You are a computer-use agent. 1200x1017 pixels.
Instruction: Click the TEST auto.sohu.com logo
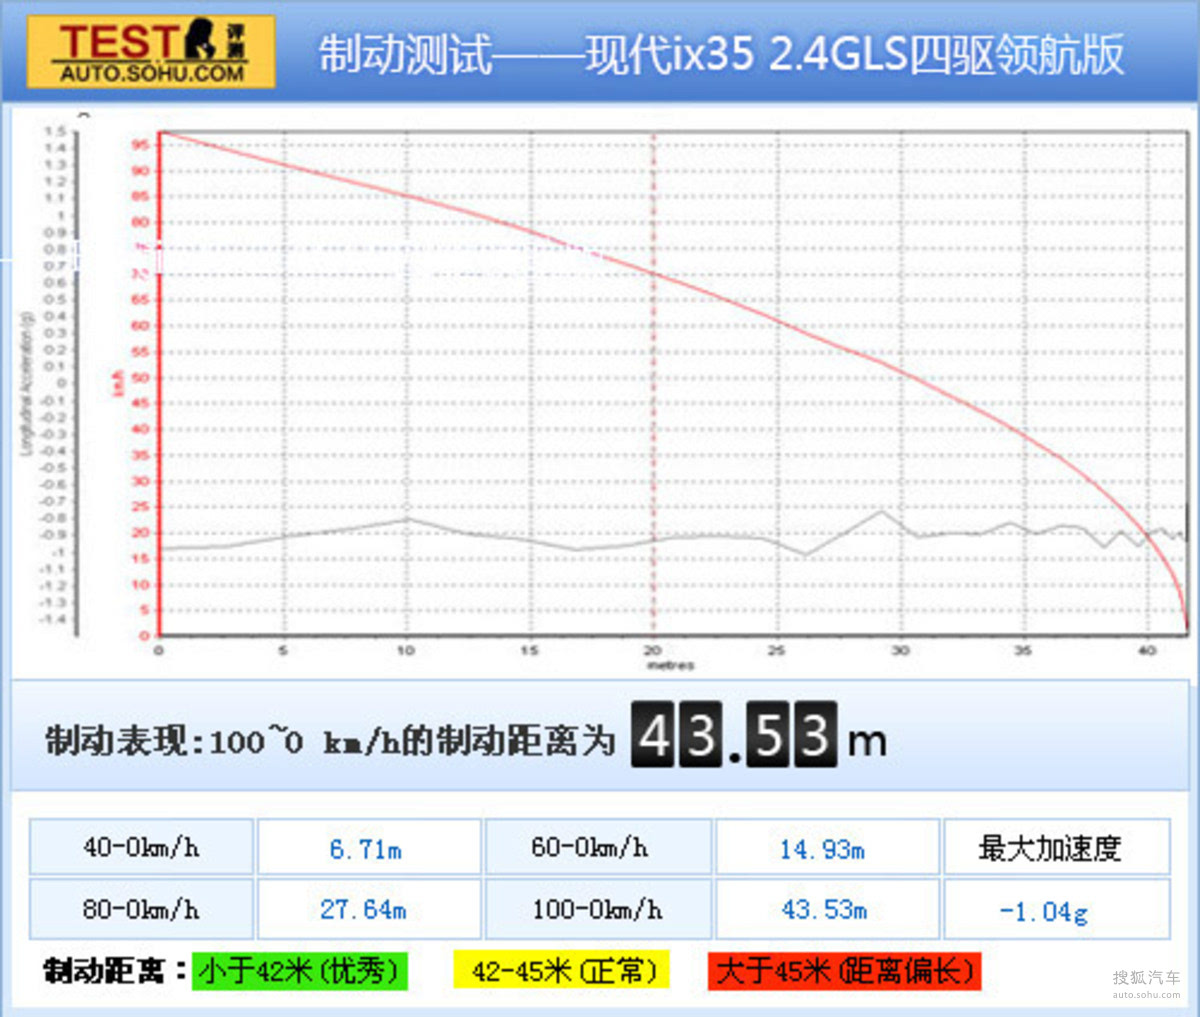point(151,51)
